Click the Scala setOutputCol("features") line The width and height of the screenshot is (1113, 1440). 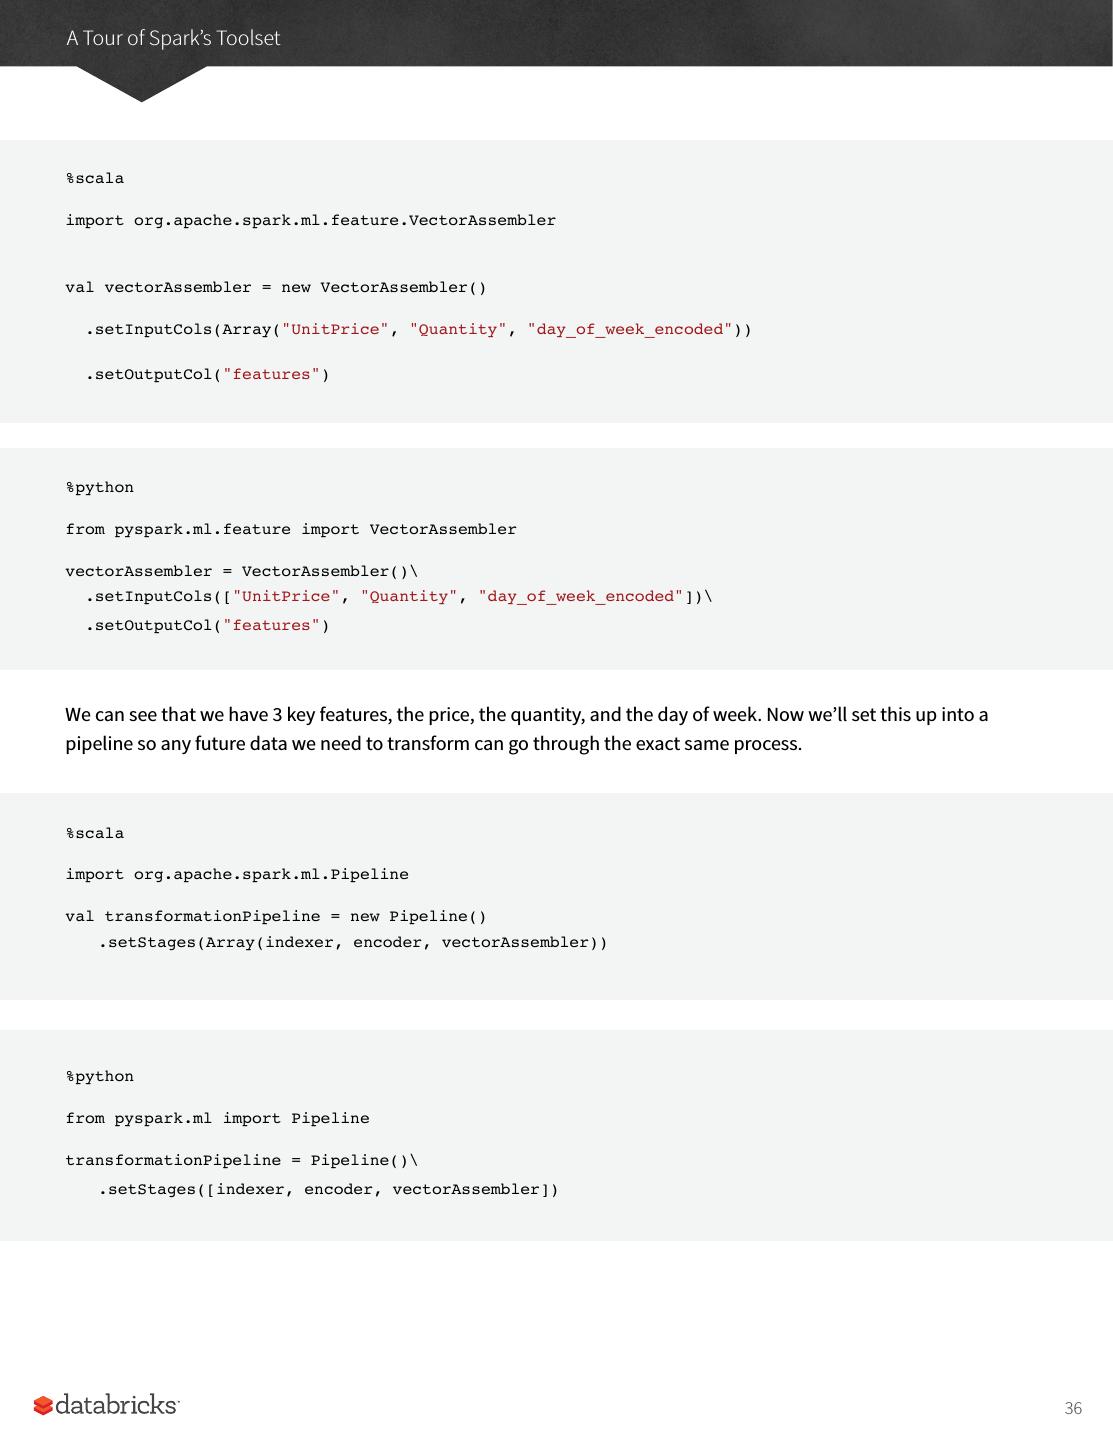pos(207,375)
